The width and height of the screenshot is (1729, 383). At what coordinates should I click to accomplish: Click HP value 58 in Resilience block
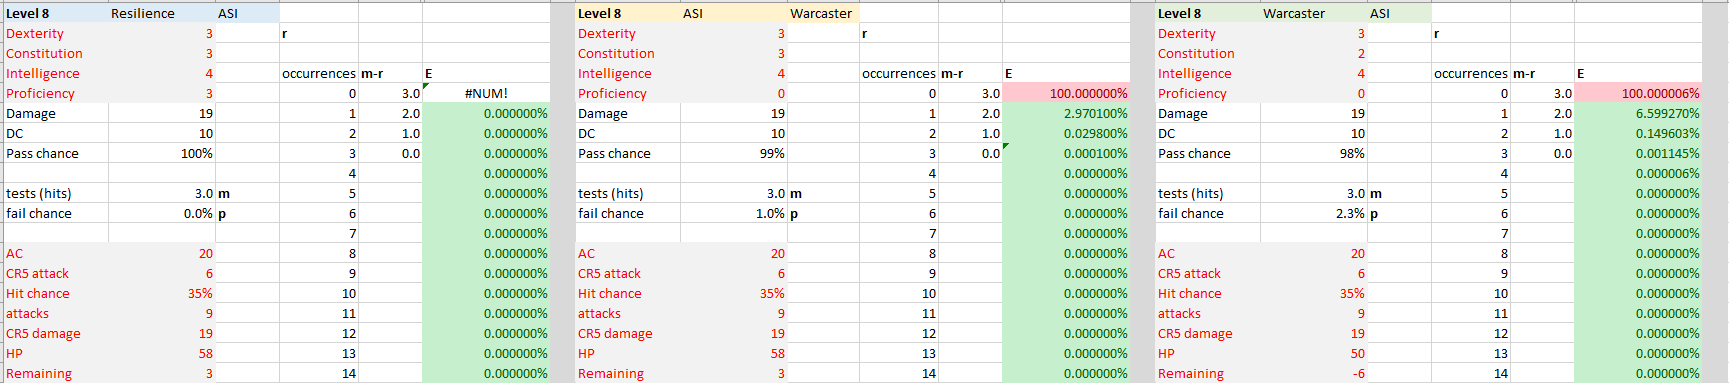[162, 353]
